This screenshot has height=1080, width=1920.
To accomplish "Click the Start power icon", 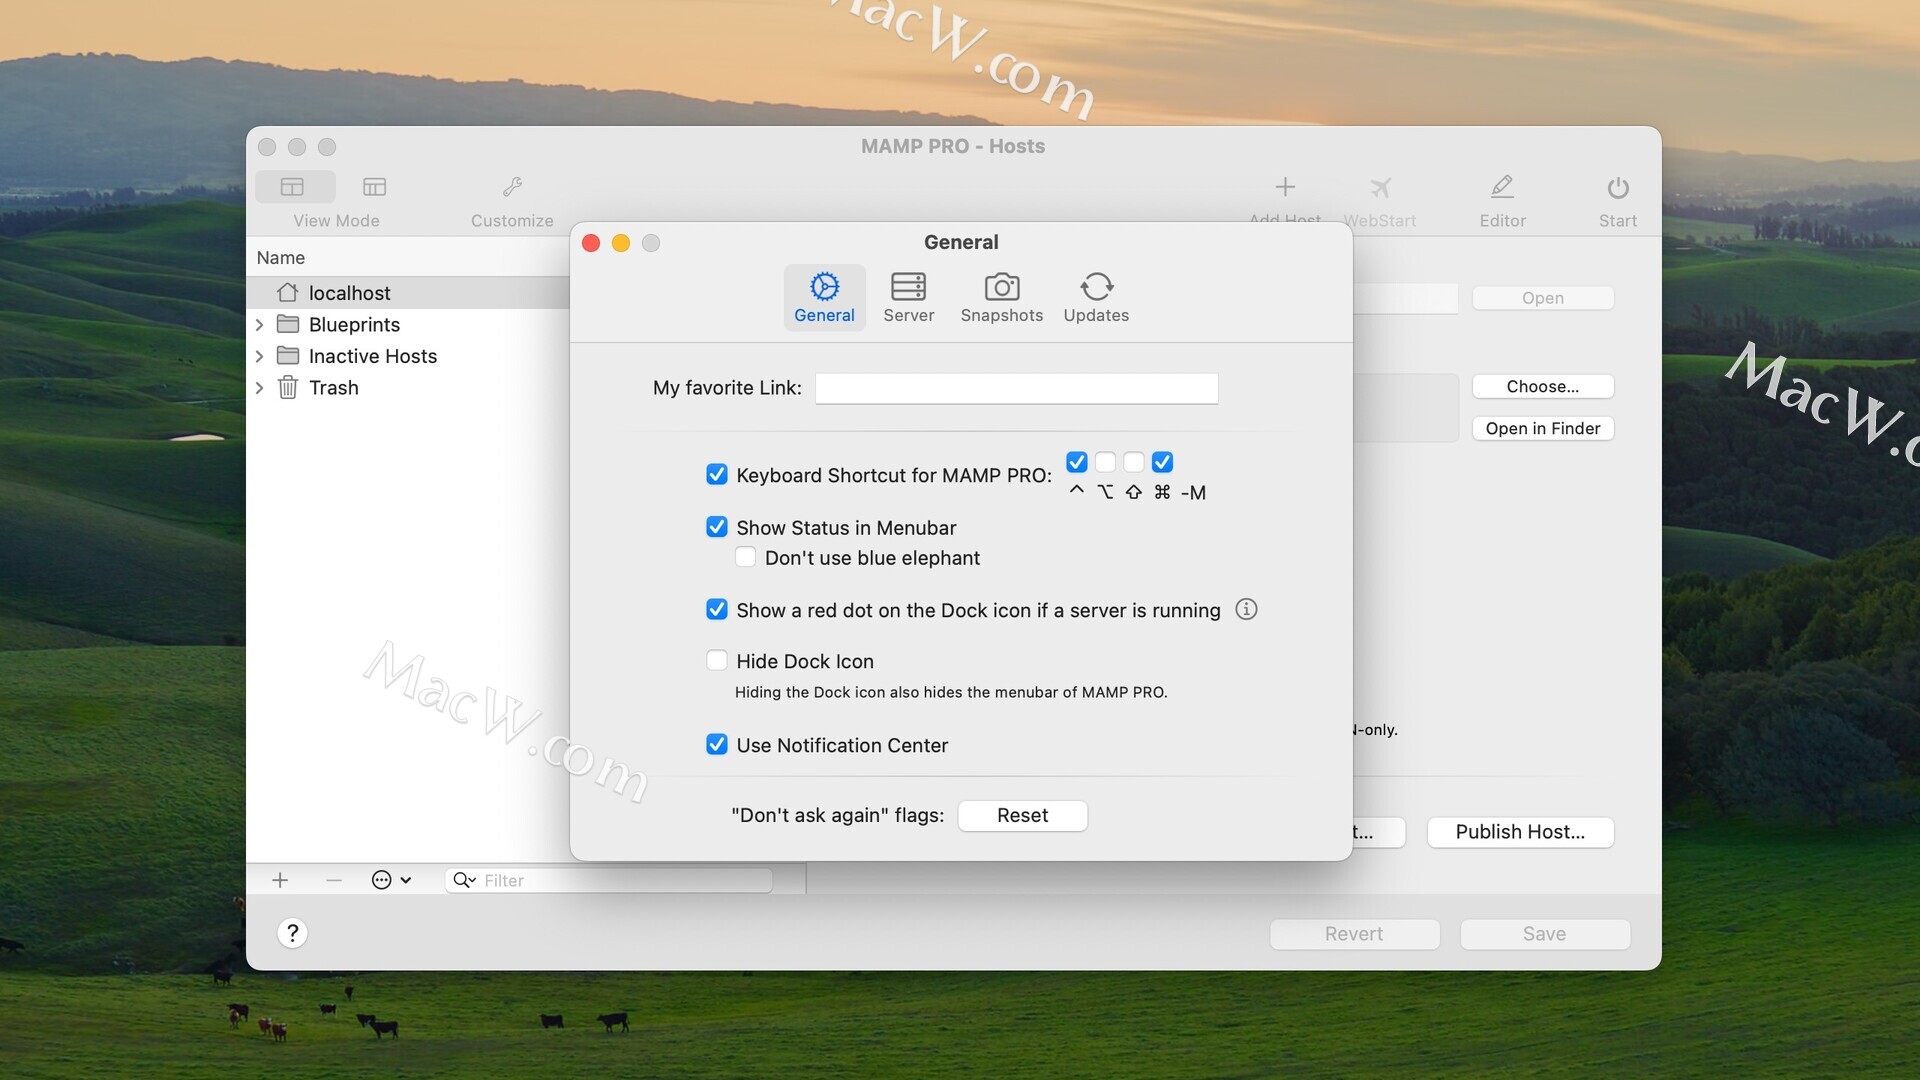I will (1618, 187).
